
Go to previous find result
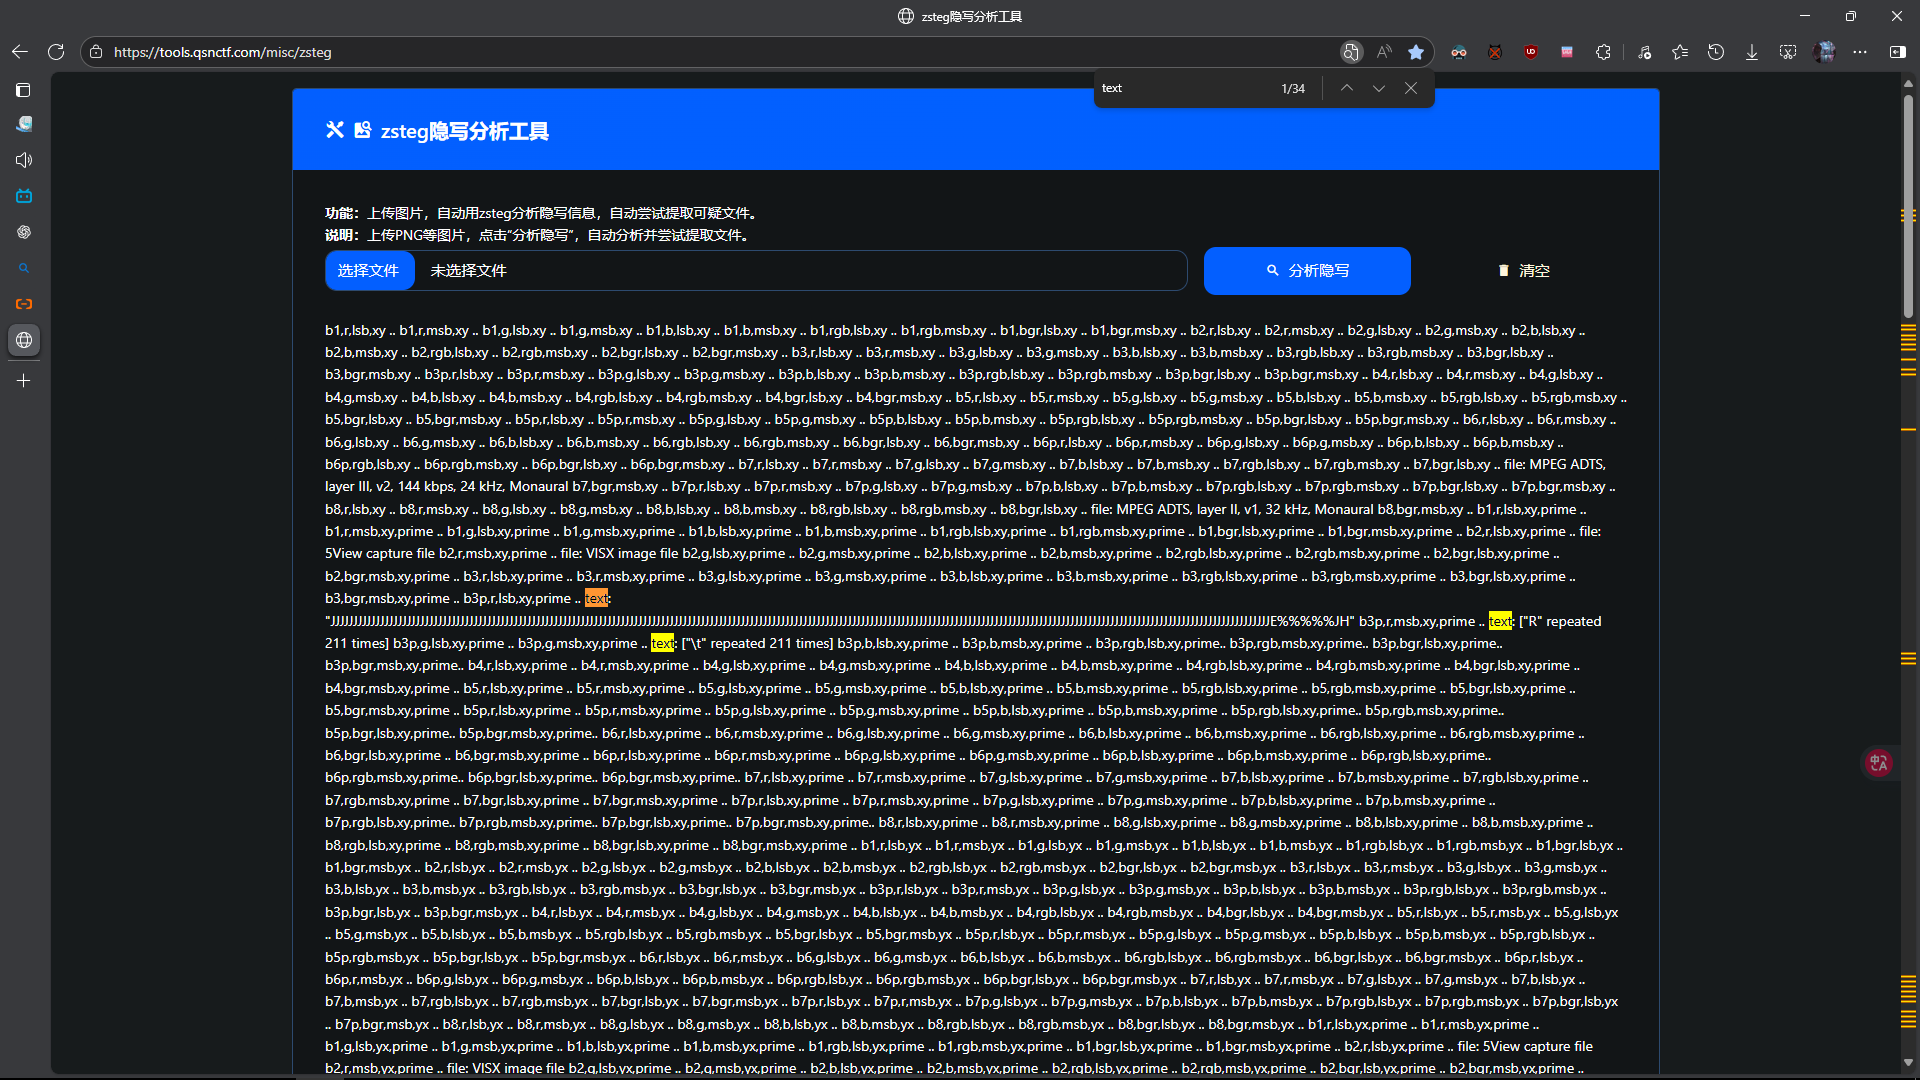[x=1347, y=88]
